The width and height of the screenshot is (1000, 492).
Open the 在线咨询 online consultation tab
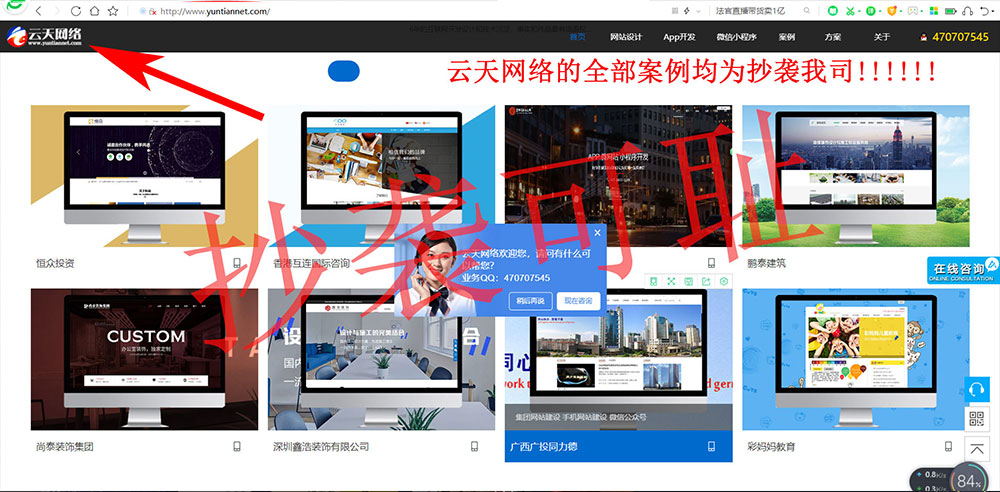coord(963,270)
